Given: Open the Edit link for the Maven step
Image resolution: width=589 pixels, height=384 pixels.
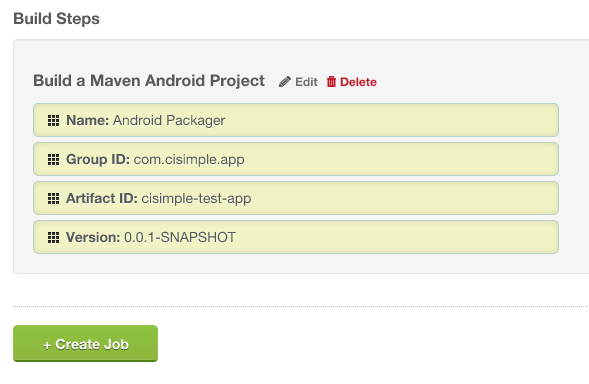Looking at the screenshot, I should [x=298, y=82].
